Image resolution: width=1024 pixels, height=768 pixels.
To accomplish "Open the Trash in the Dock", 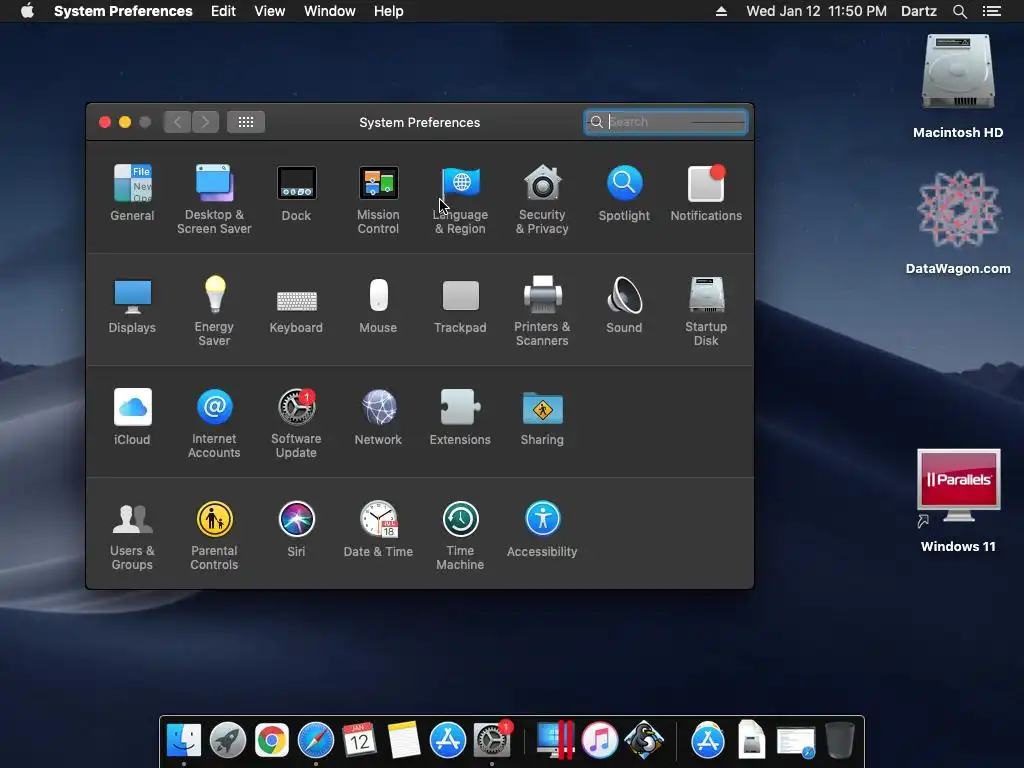I will [840, 741].
